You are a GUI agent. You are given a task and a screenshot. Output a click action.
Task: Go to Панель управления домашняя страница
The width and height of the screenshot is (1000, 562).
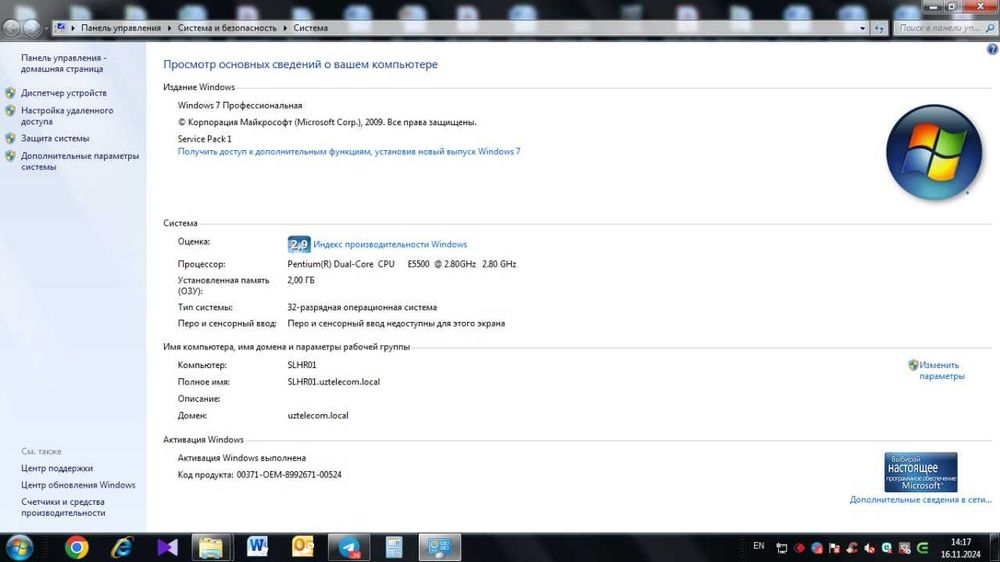pos(64,63)
